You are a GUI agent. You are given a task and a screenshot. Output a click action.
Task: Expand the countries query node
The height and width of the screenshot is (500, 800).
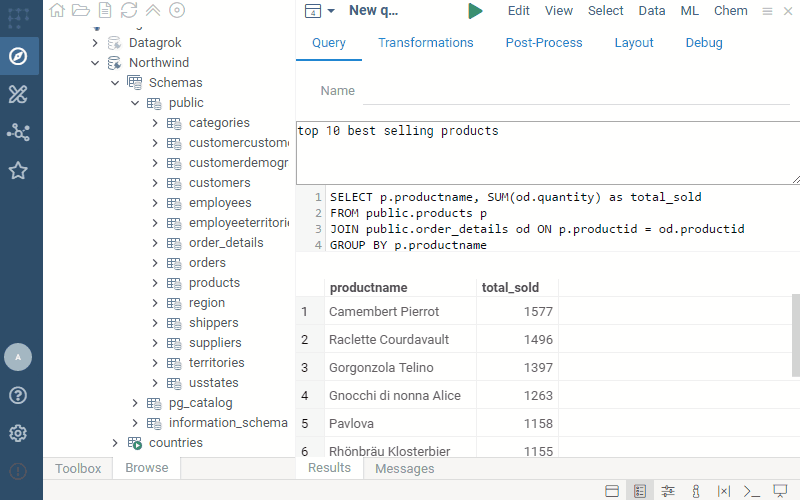[x=115, y=443]
